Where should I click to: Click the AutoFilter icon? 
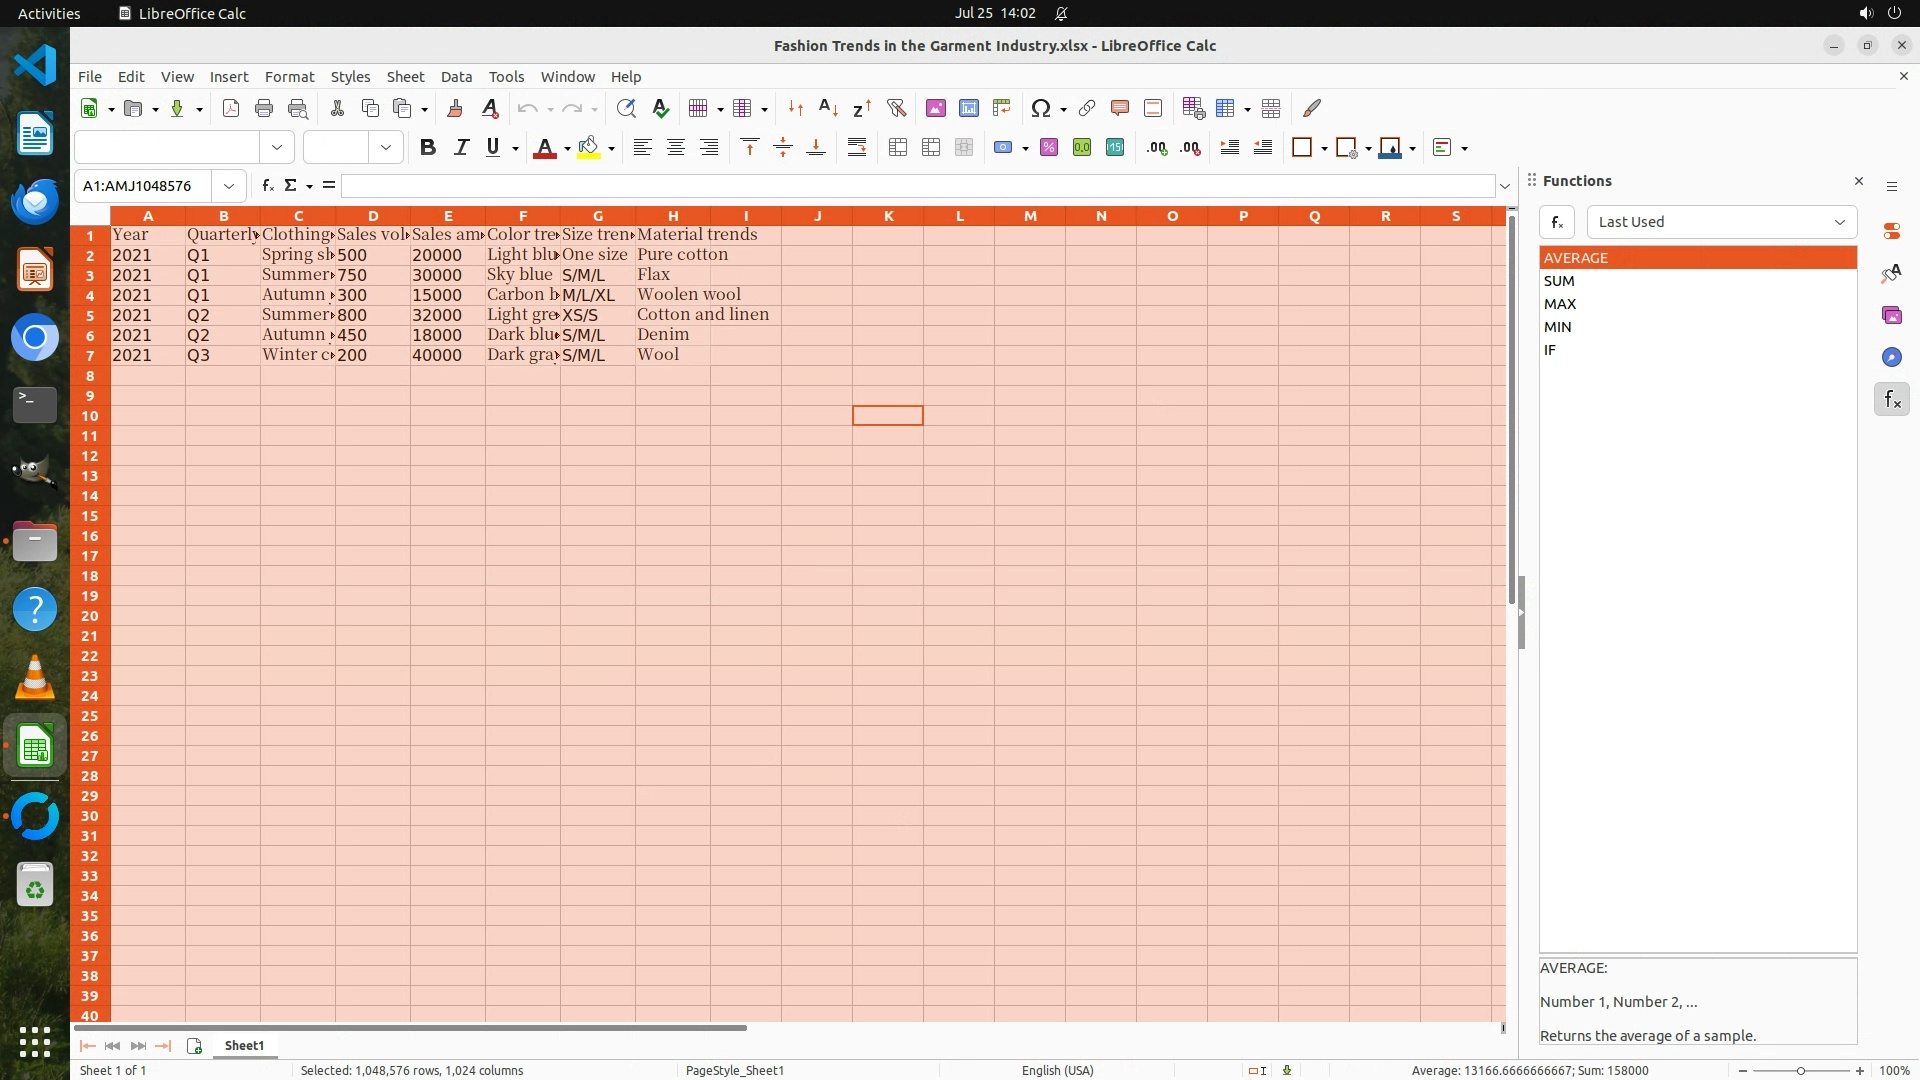point(896,108)
